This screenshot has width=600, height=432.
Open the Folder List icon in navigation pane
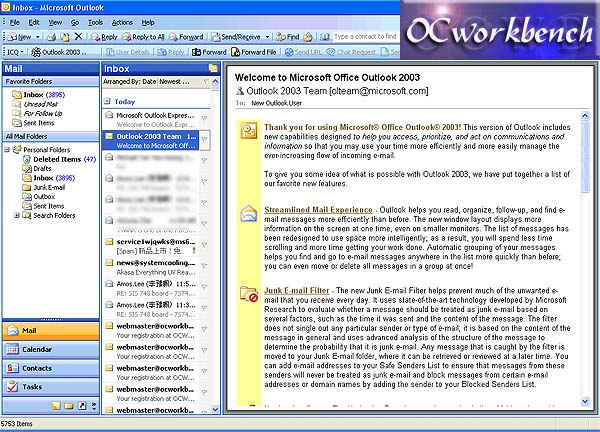tap(69, 406)
